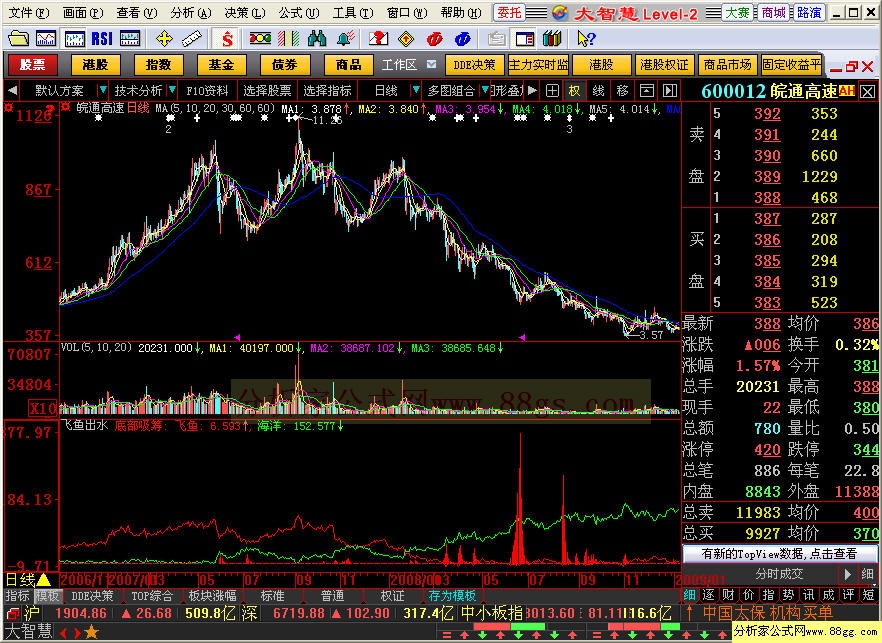Viewport: 882px width, 643px height.
Task: Open the 分析(A) menu
Action: click(x=191, y=12)
